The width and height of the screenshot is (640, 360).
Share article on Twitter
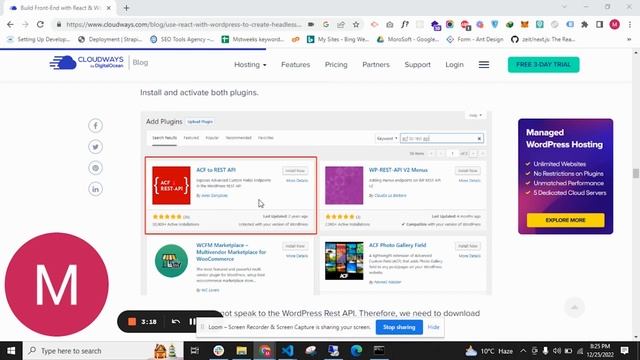click(96, 147)
